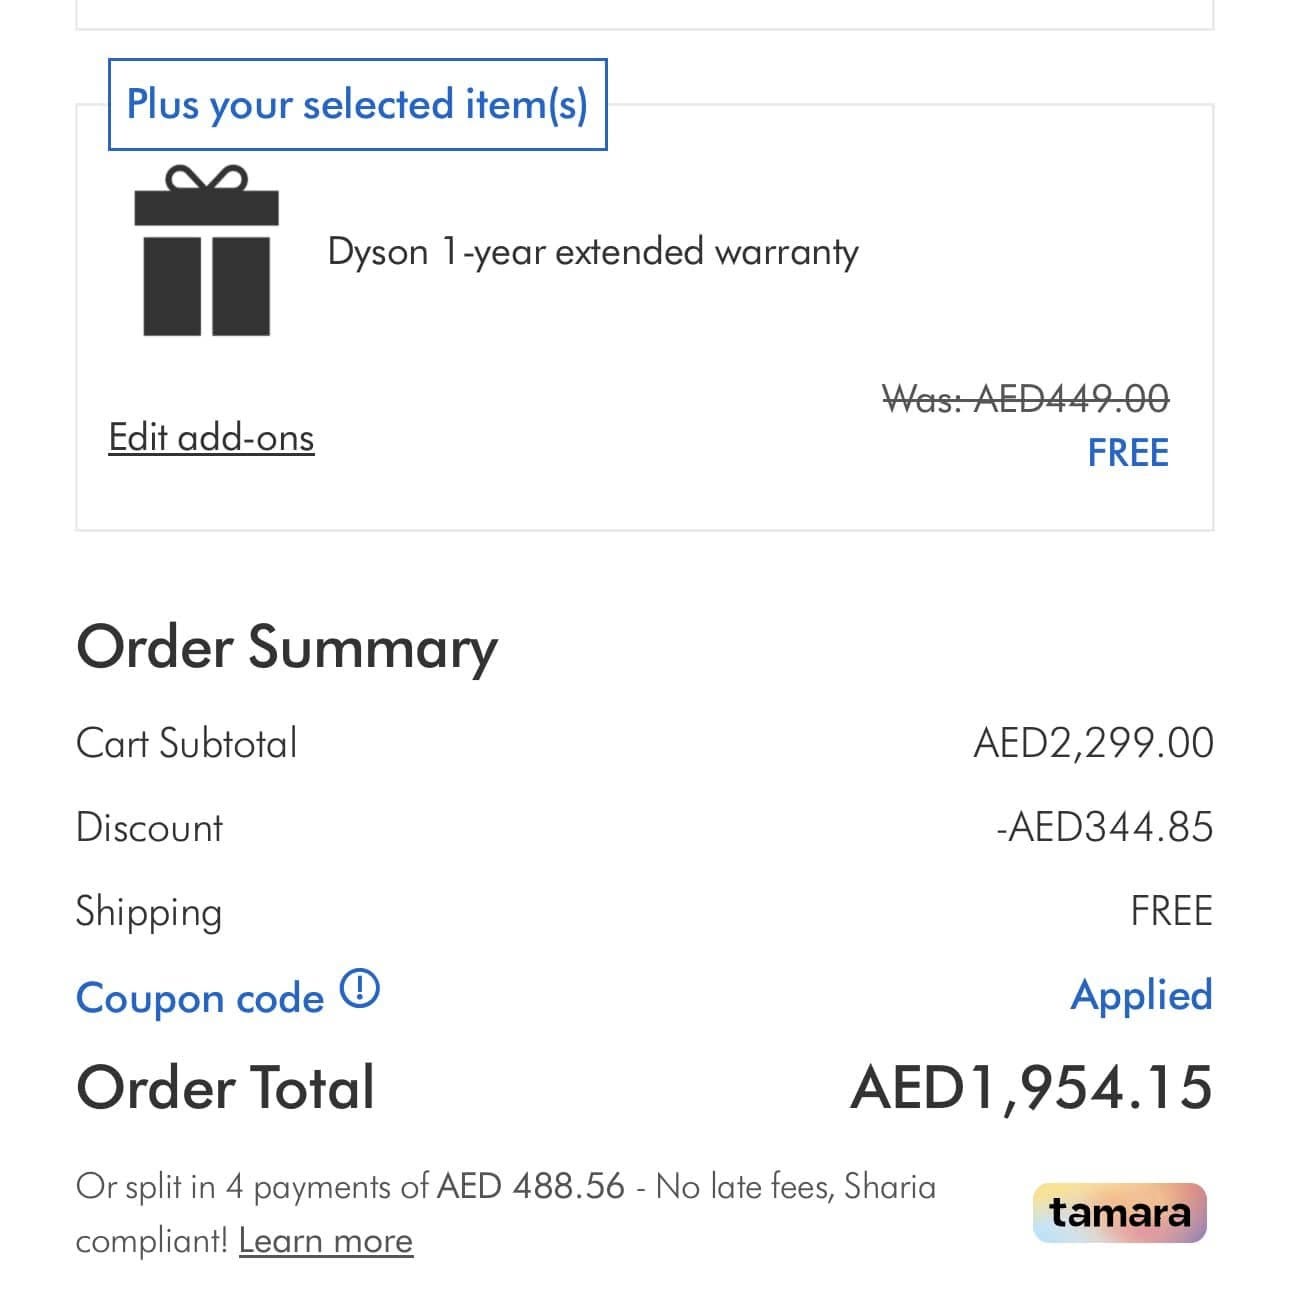Click the gift box icon

pyautogui.click(x=206, y=251)
